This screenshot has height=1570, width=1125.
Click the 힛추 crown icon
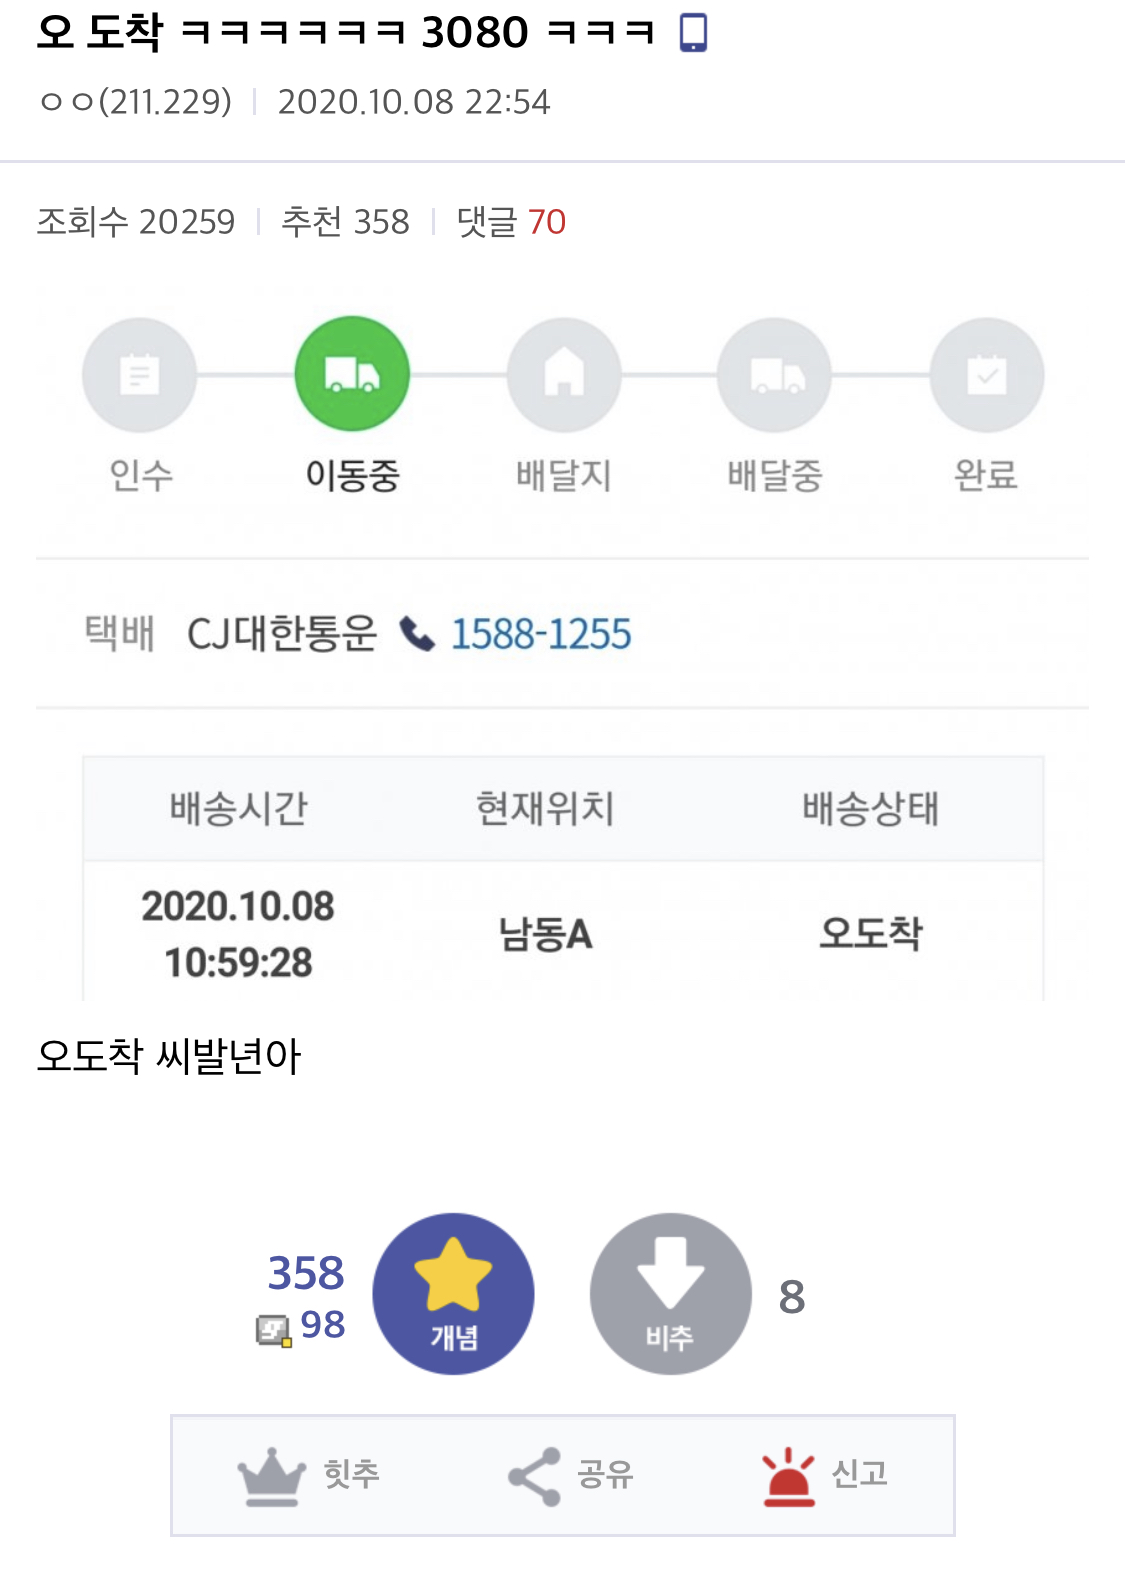[x=271, y=1476]
